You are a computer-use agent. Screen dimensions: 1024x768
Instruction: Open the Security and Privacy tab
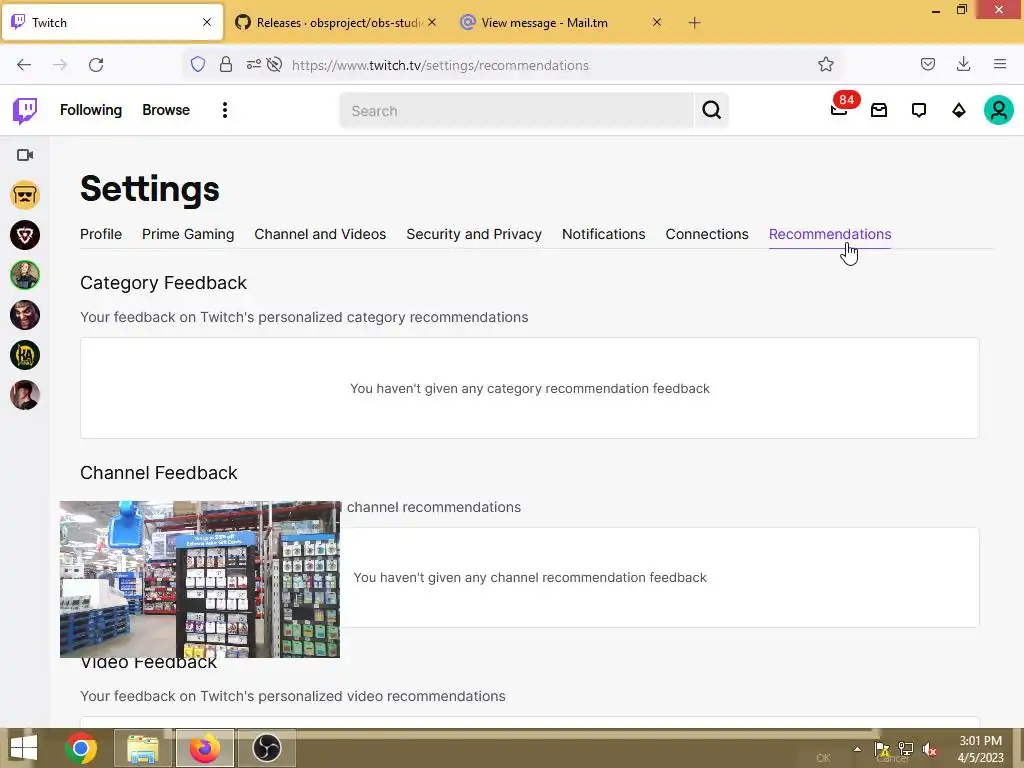tap(474, 234)
